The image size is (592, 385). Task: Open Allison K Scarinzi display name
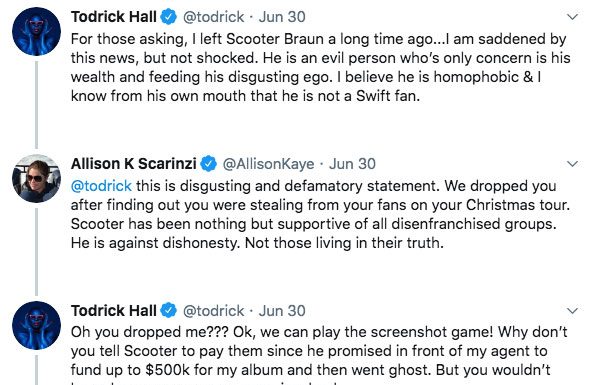pos(134,164)
